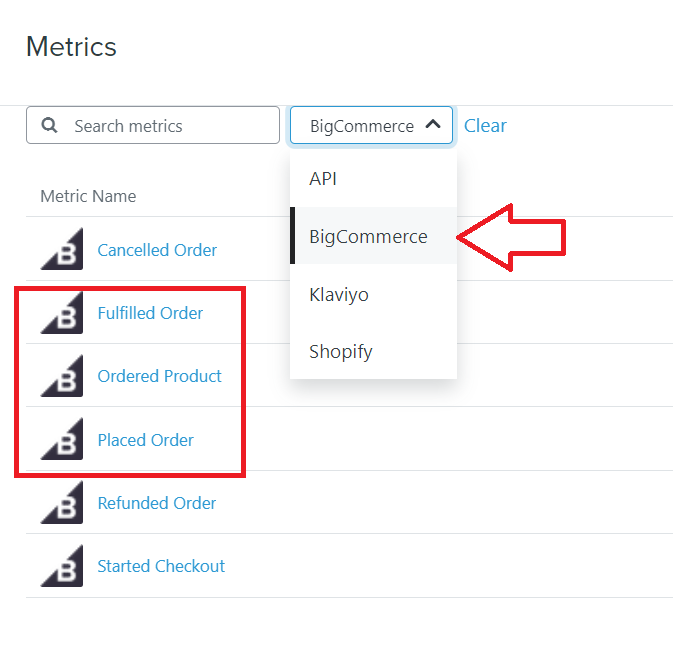Click the Metric Name column header
The width and height of the screenshot is (673, 646).
[x=88, y=196]
